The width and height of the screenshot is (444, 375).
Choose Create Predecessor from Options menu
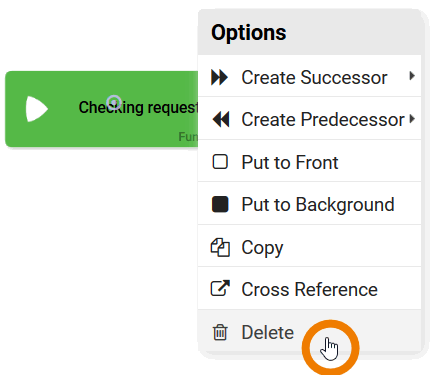click(x=309, y=118)
